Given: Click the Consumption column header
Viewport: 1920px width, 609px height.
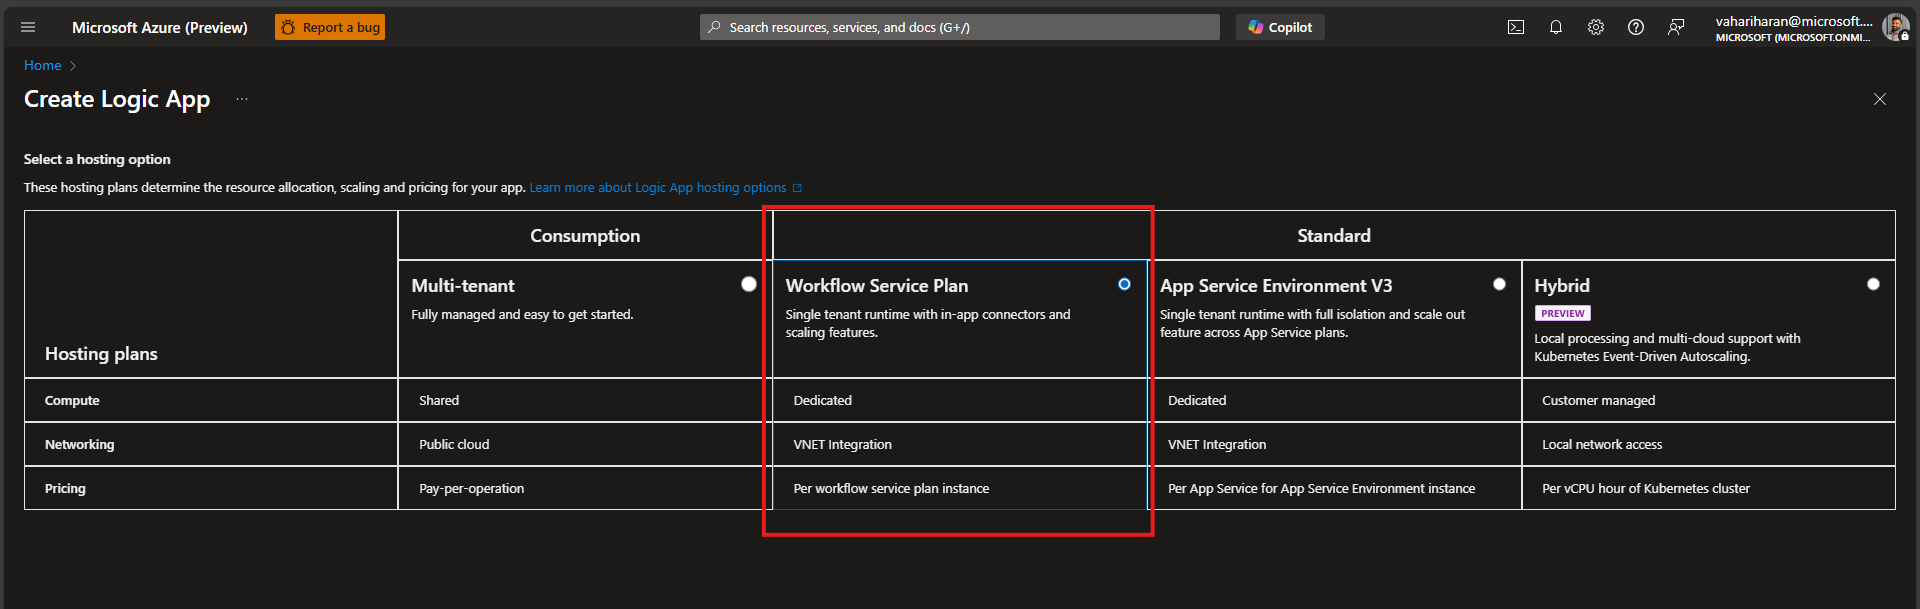Looking at the screenshot, I should point(585,236).
